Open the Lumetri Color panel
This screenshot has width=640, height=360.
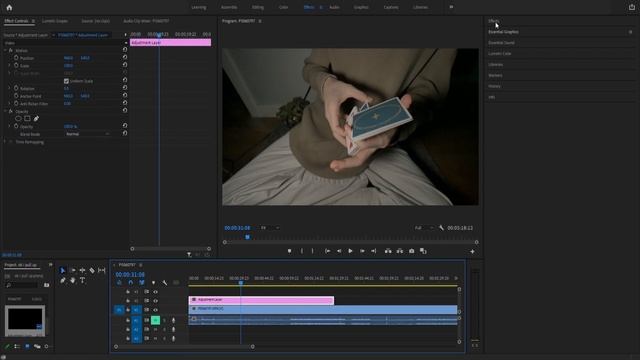click(x=500, y=53)
